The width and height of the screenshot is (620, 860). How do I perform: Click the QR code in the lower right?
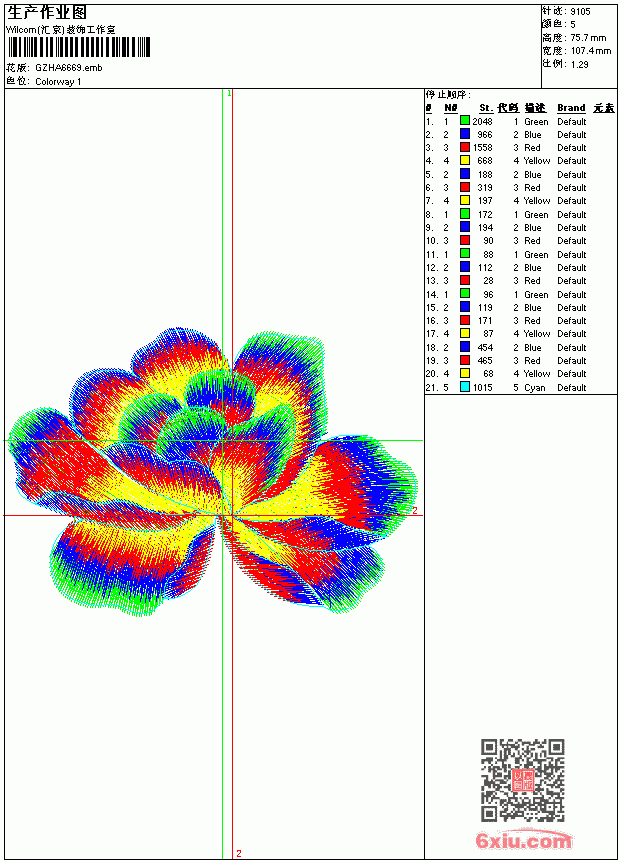523,780
